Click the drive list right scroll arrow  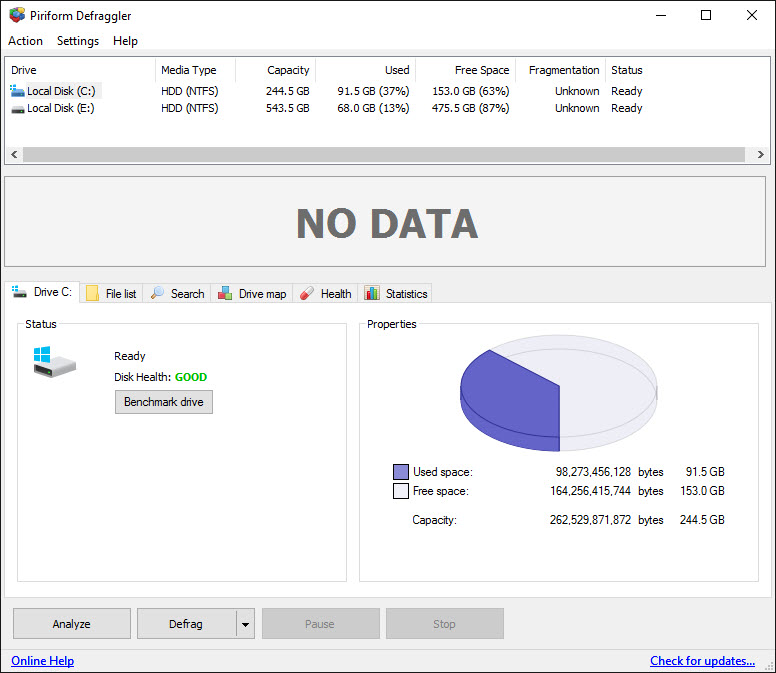point(761,154)
